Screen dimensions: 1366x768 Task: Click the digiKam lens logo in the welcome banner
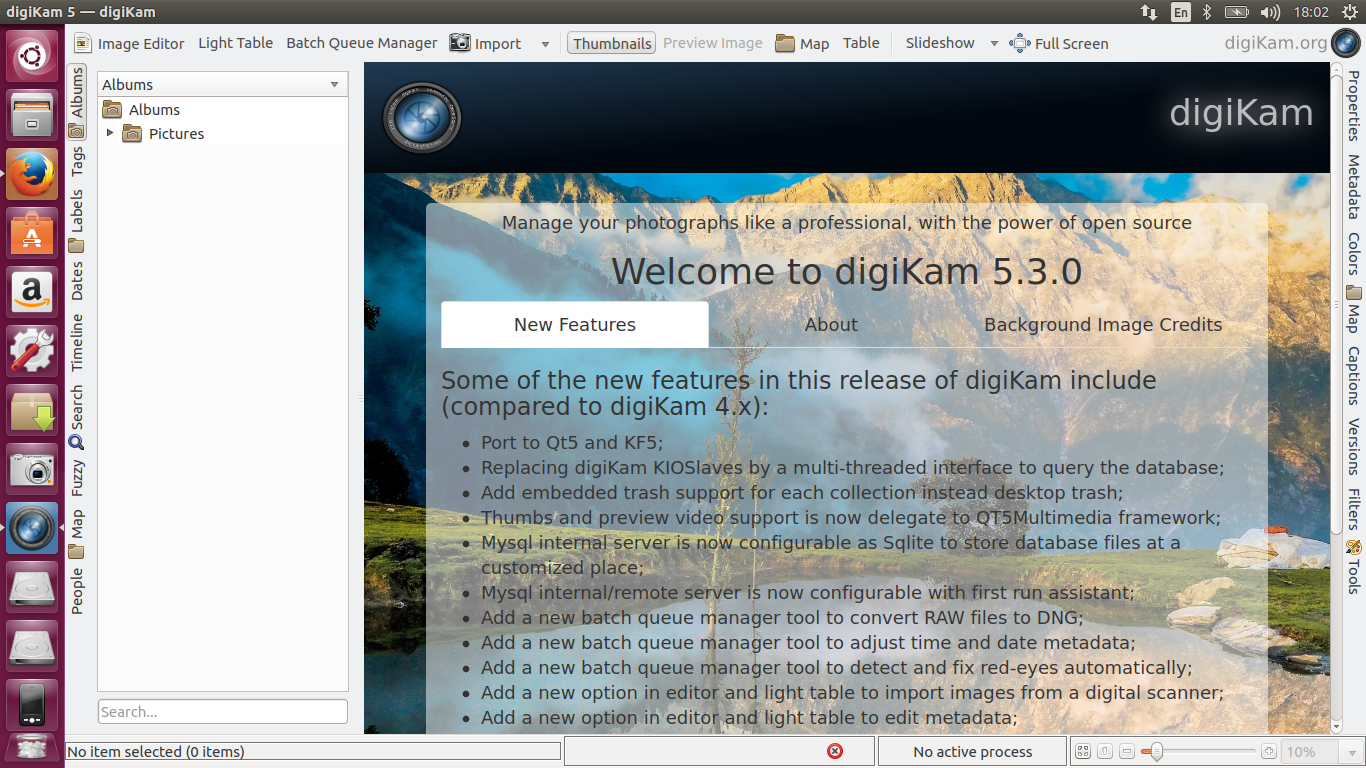point(421,117)
